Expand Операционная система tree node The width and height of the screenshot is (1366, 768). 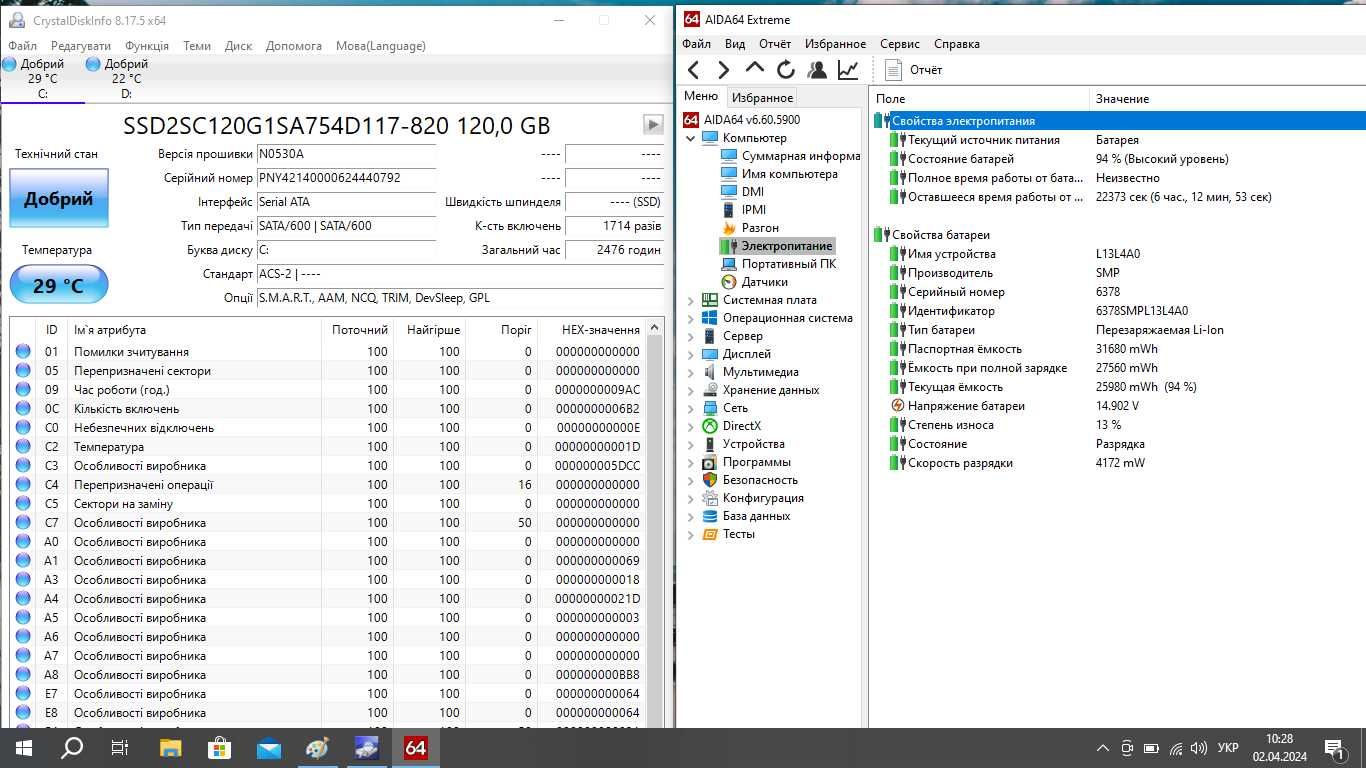point(690,318)
